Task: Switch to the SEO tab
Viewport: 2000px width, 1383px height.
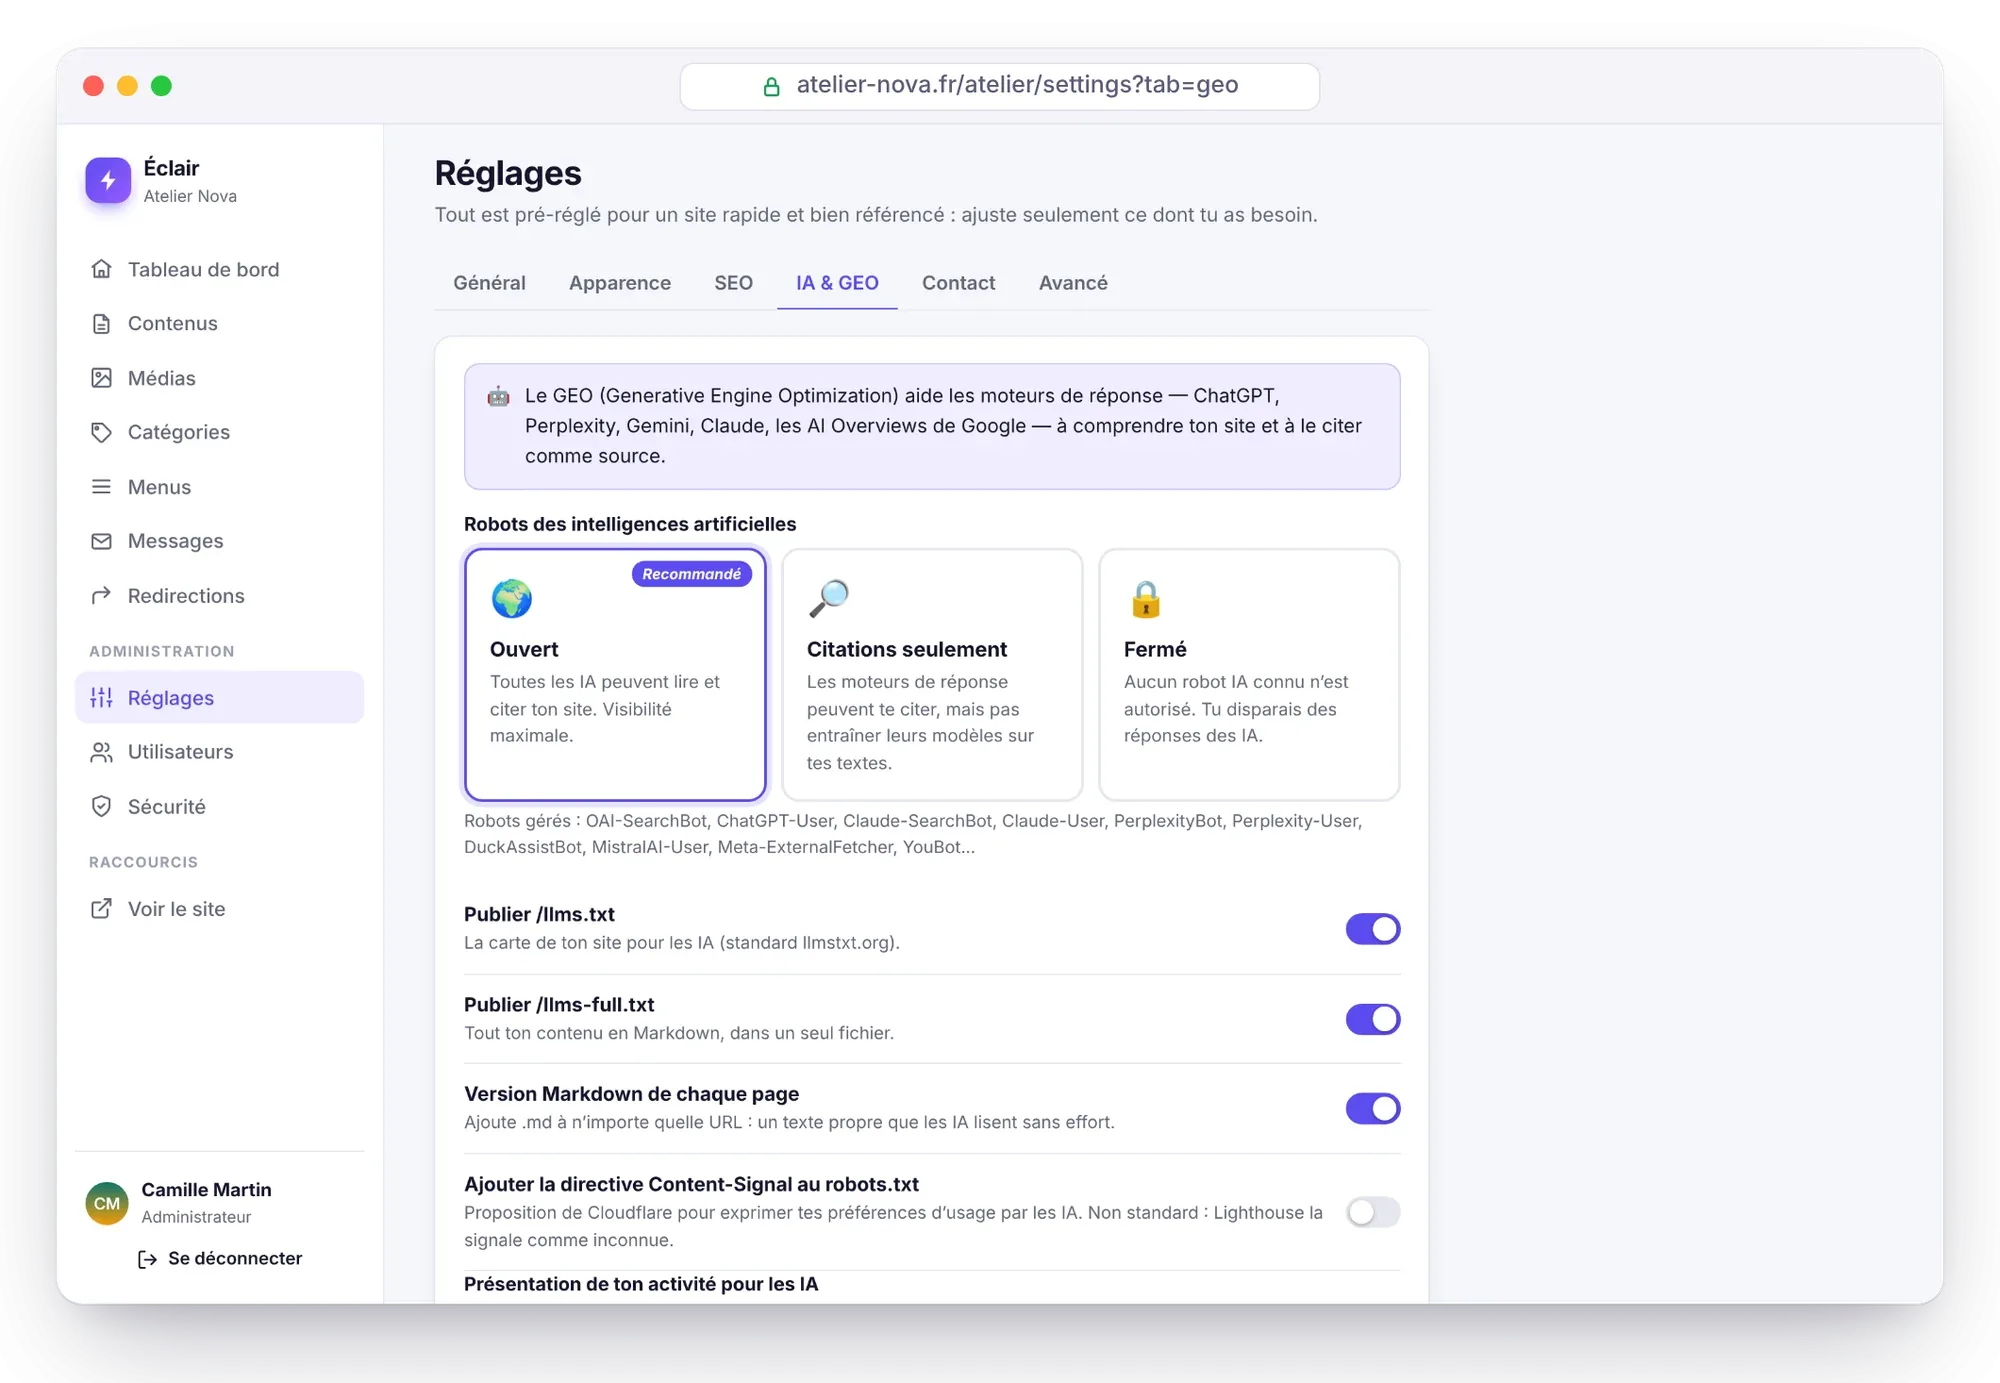Action: tap(733, 283)
